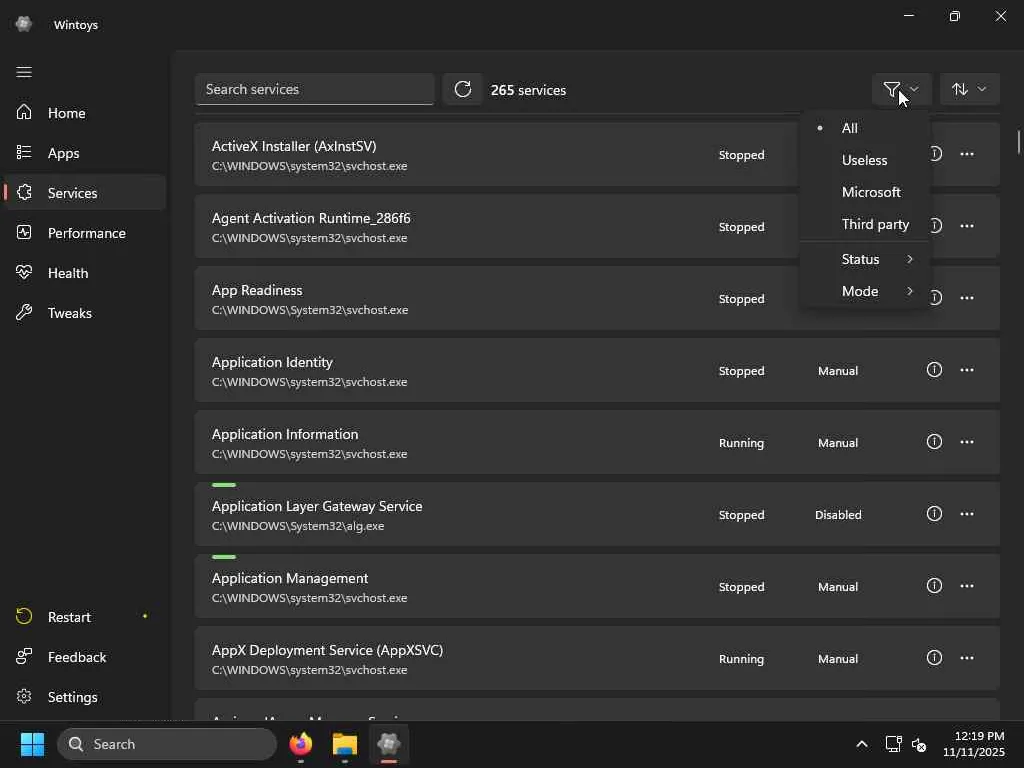Viewport: 1024px width, 768px height.
Task: Open the sort order dropdown
Action: 969,90
